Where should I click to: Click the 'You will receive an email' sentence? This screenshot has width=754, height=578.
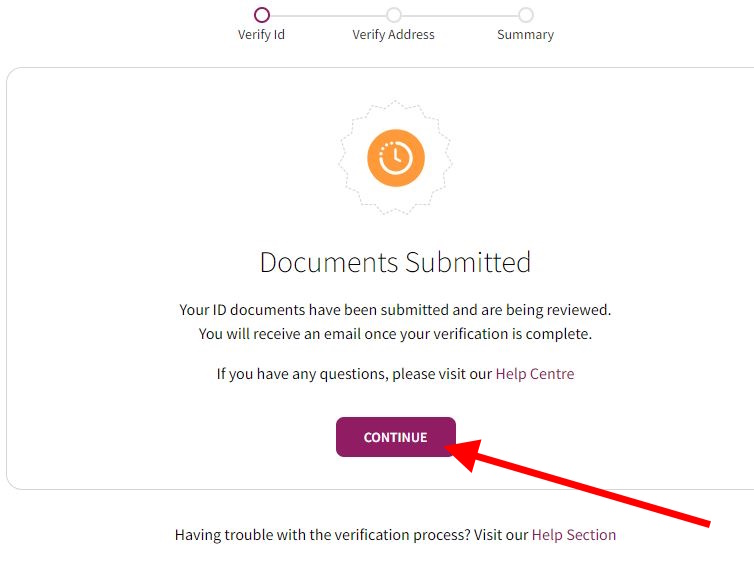click(x=395, y=334)
